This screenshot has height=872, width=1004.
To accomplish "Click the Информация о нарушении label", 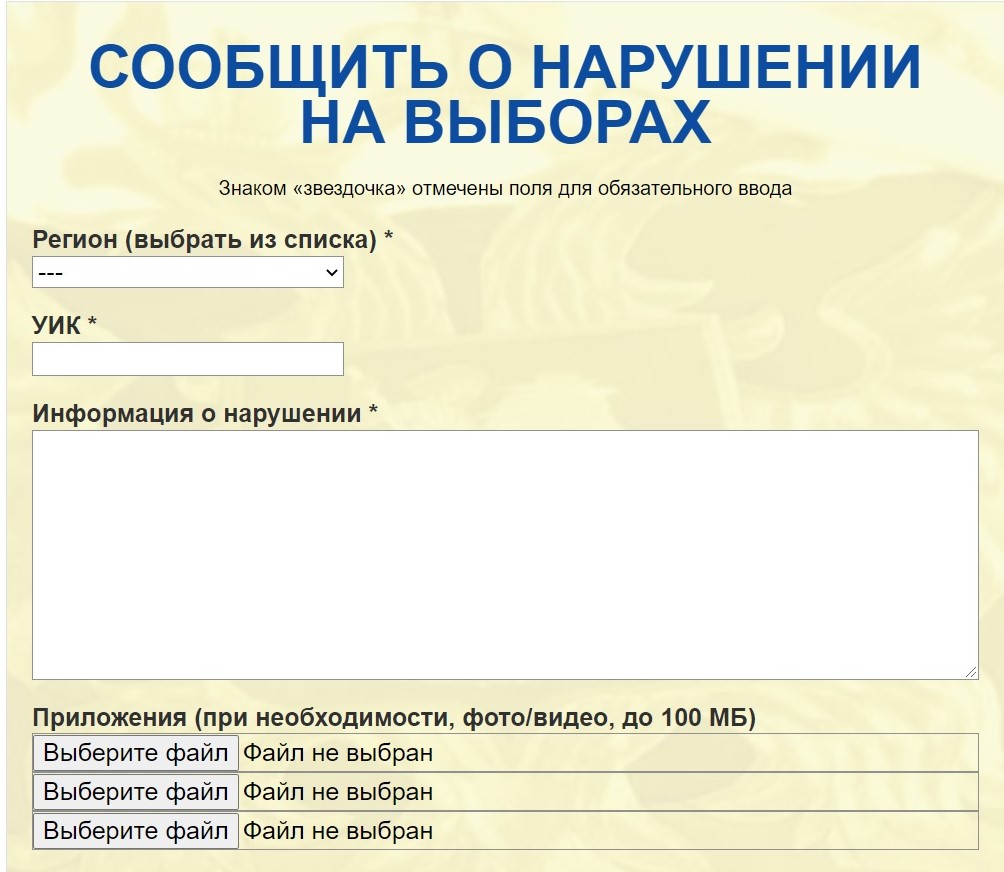I will (197, 414).
